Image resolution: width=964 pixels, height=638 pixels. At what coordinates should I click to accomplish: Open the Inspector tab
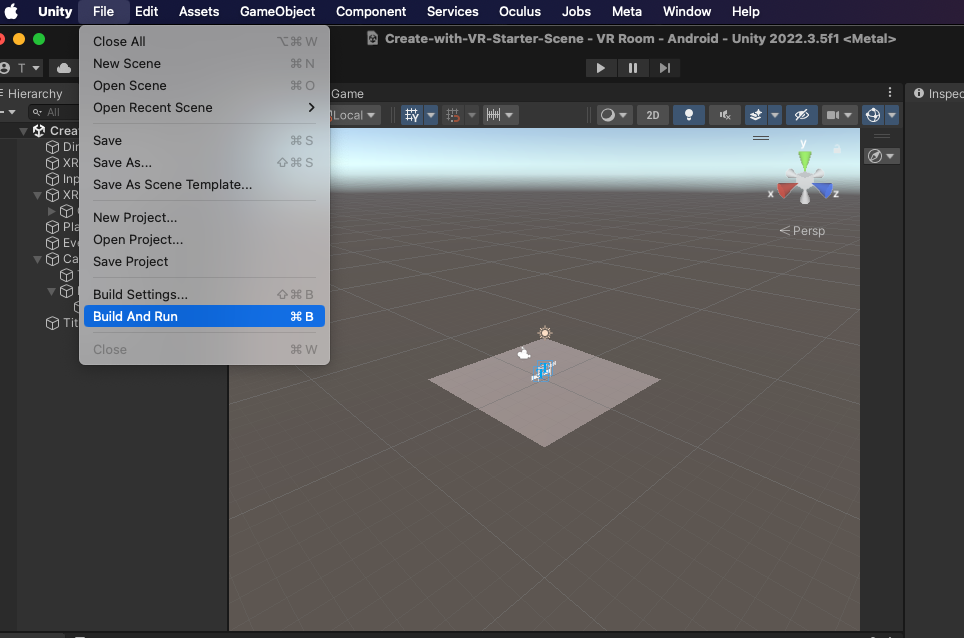937,93
